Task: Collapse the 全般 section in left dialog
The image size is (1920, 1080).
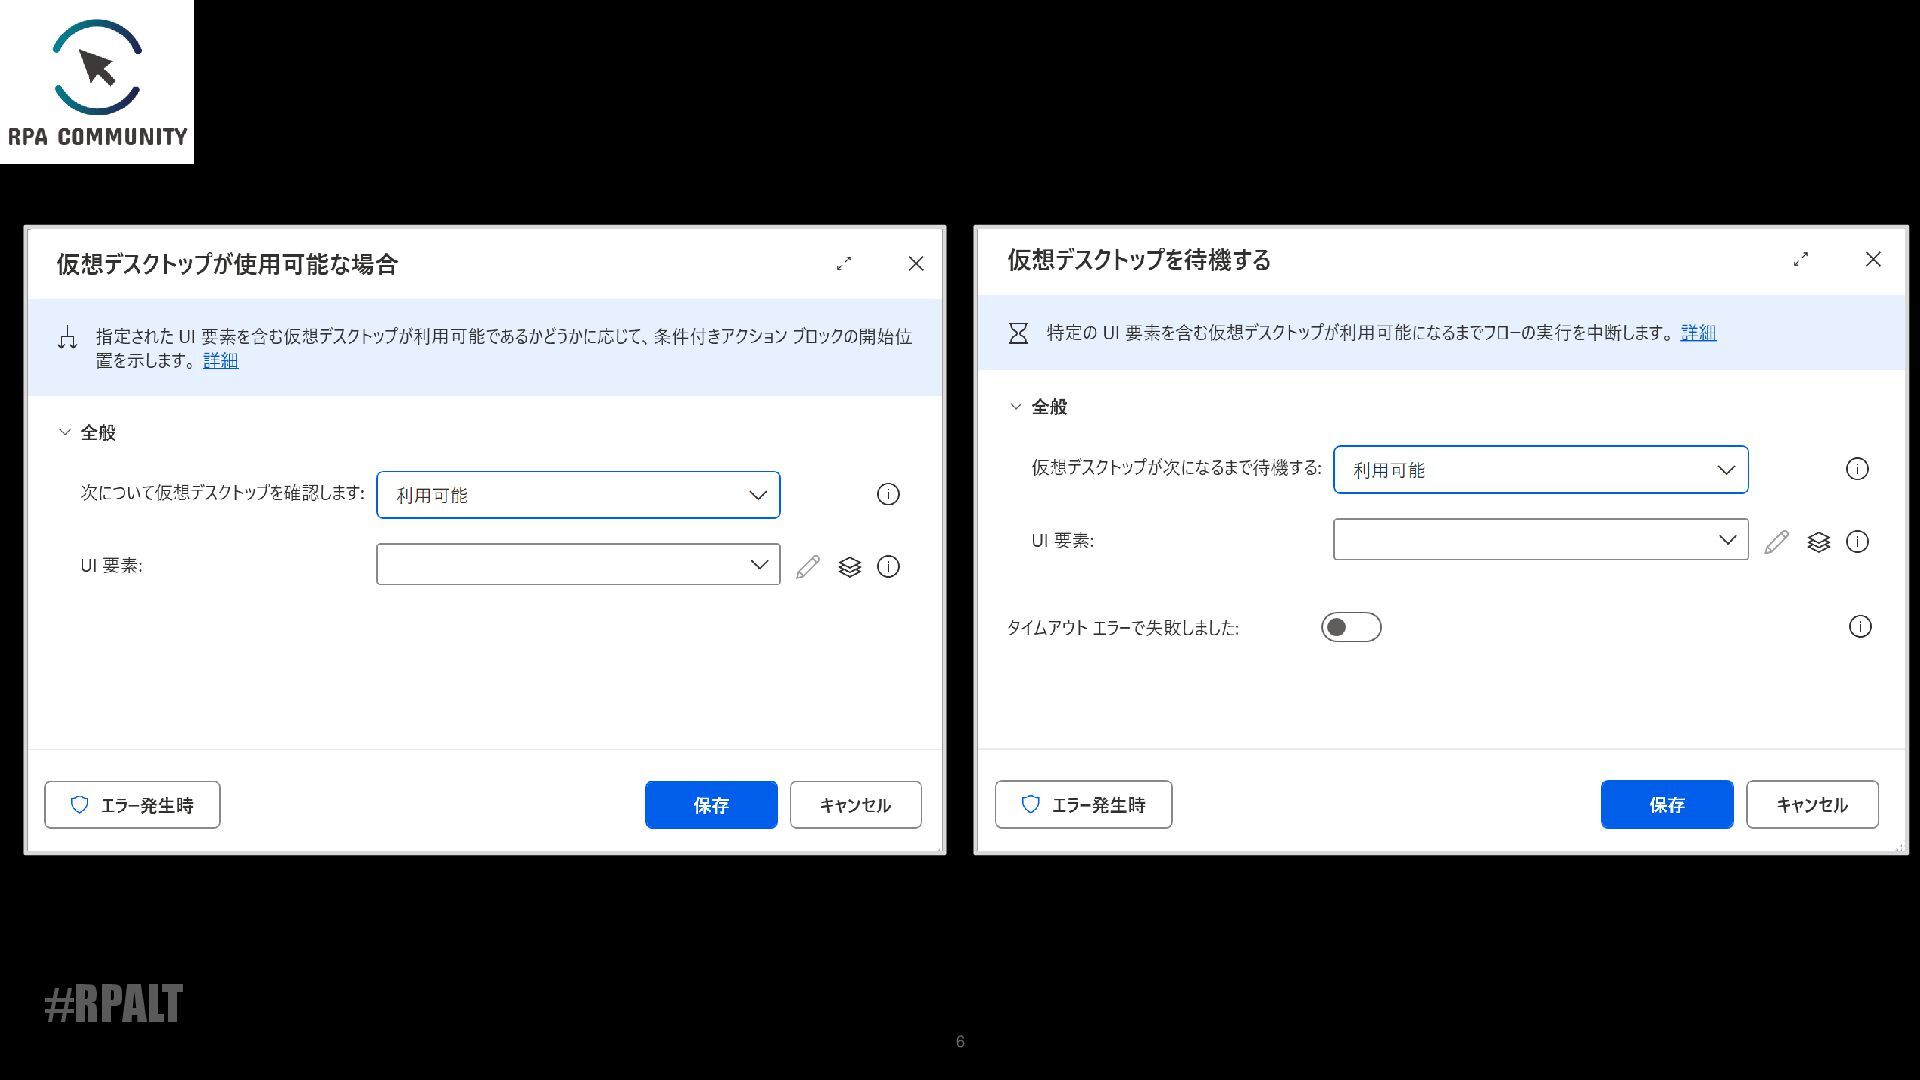Action: tap(66, 432)
